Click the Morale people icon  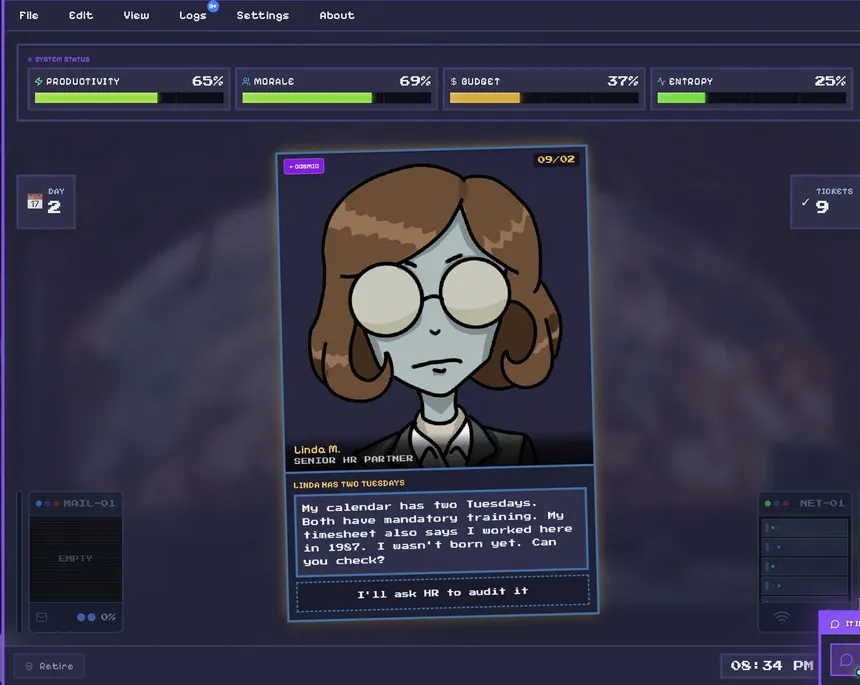click(x=246, y=81)
